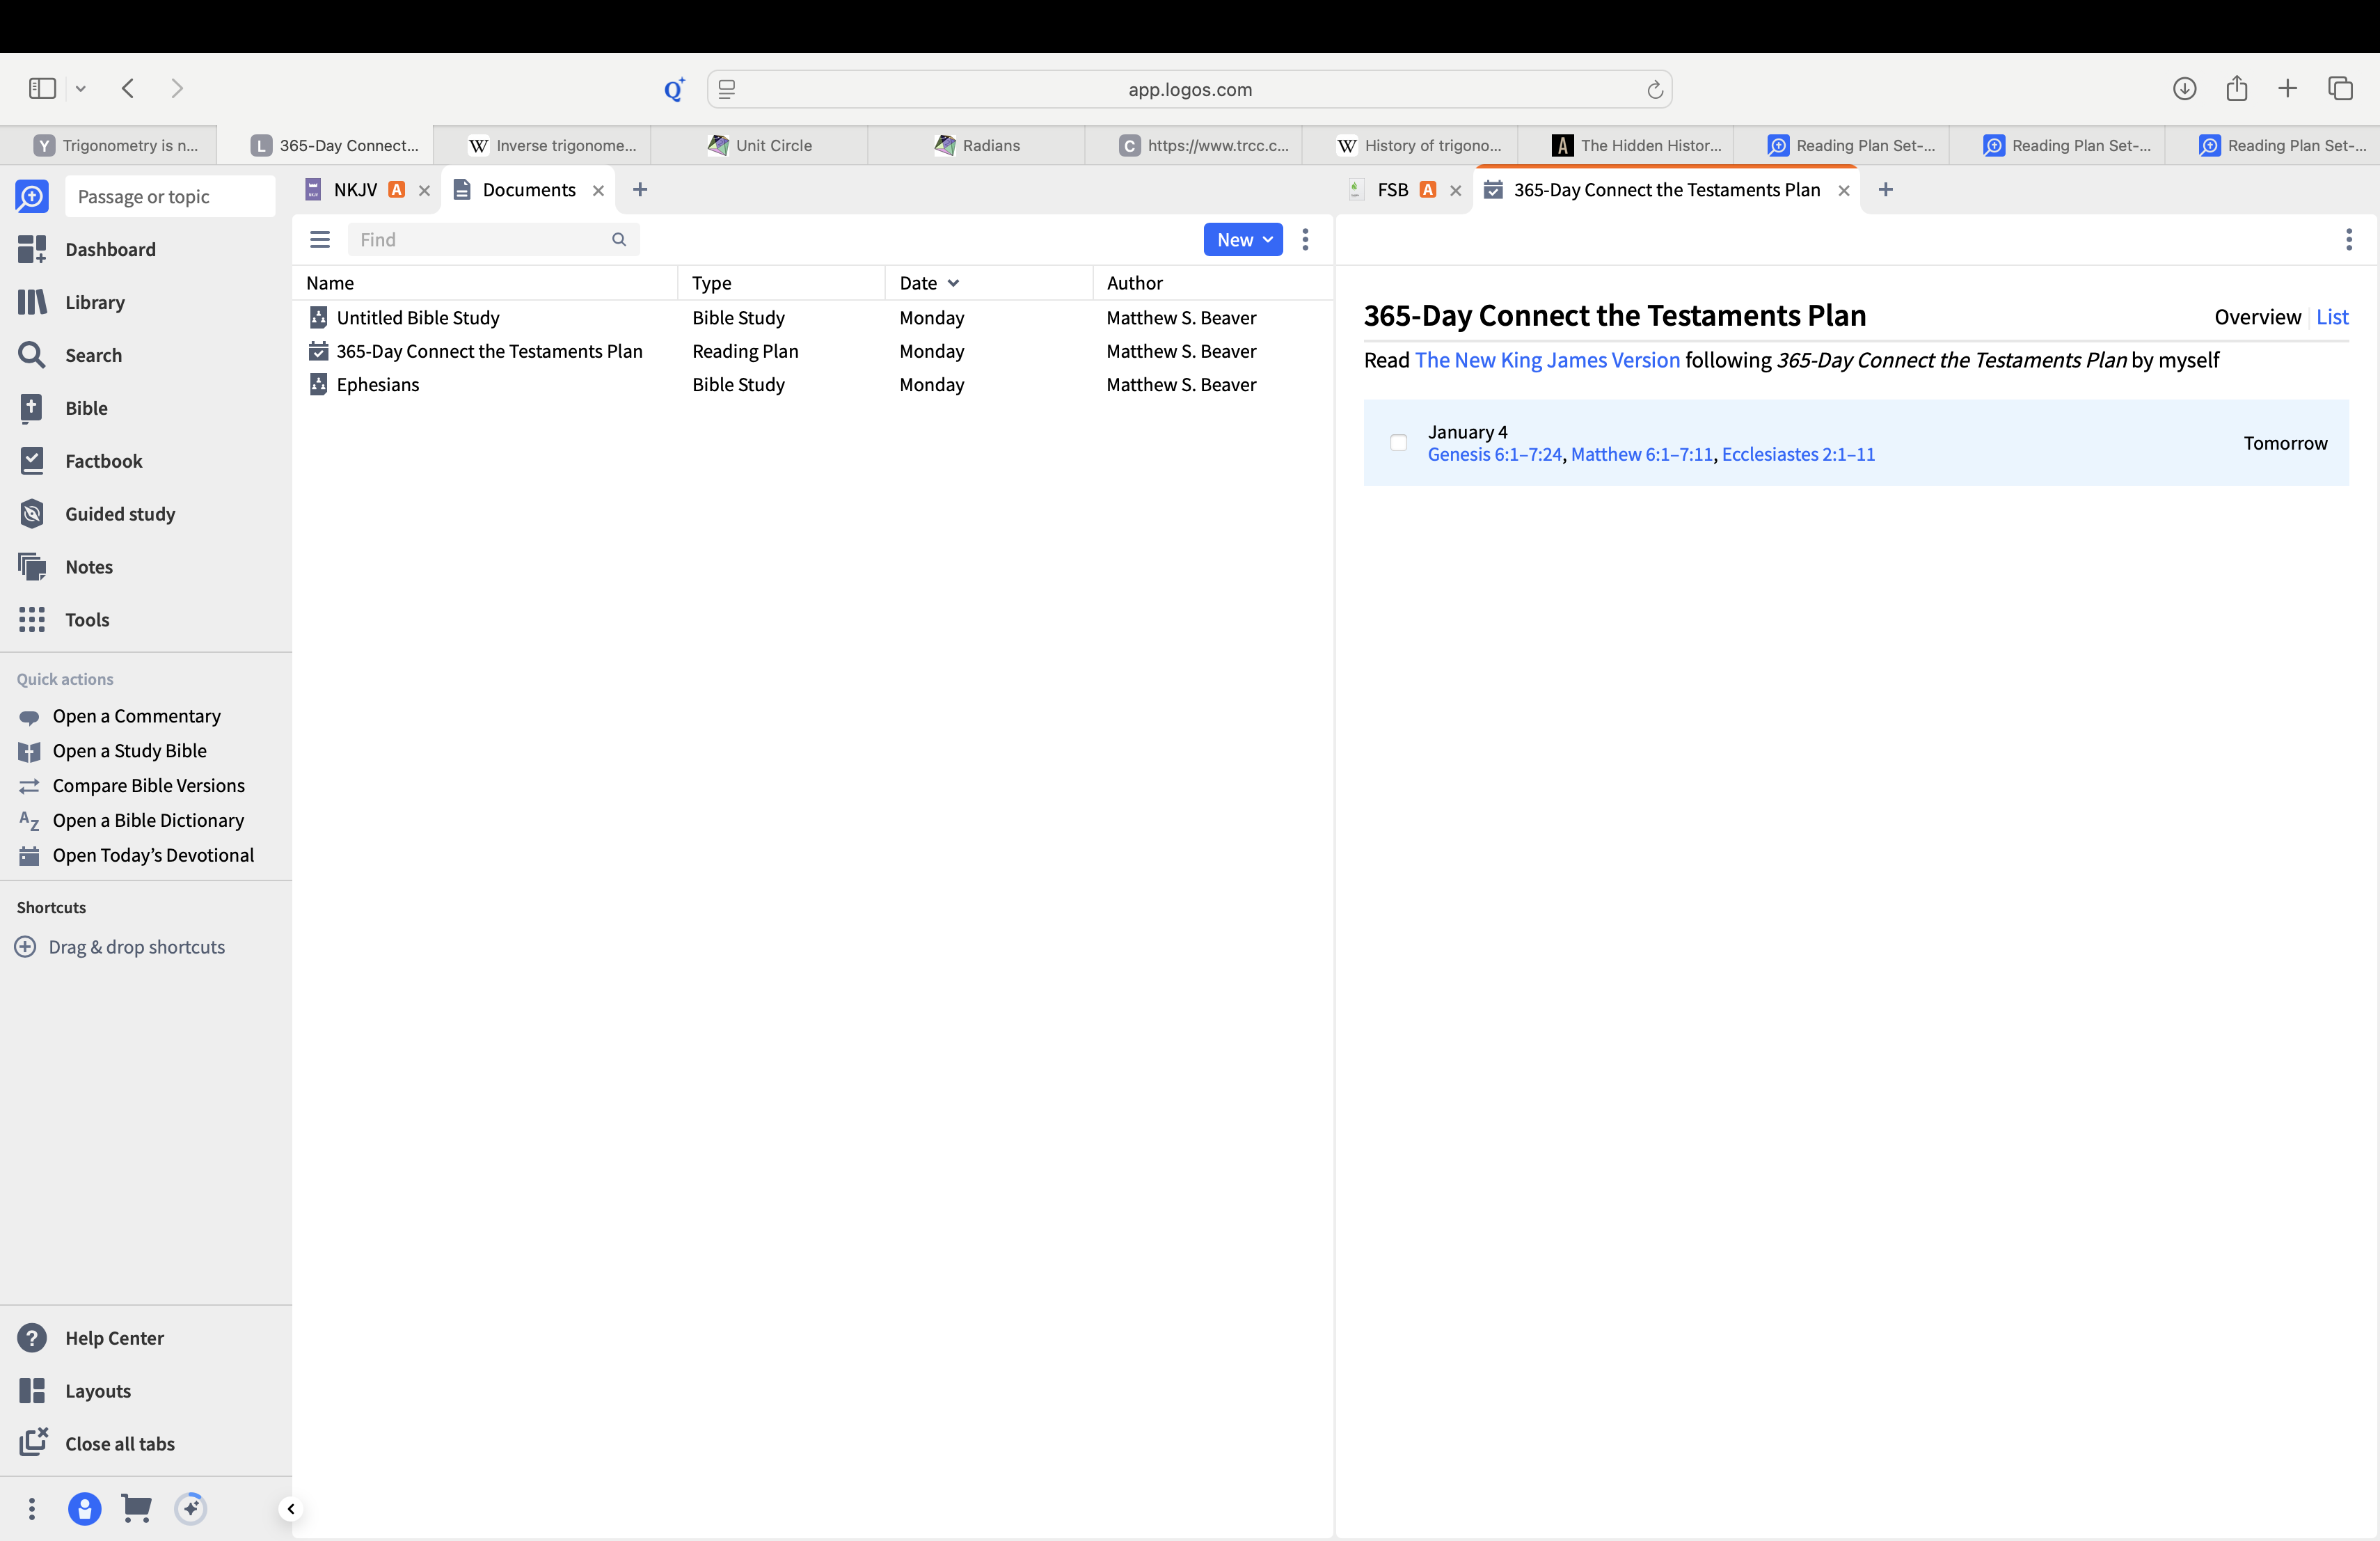Open Safari downloads icon
The width and height of the screenshot is (2380, 1541).
[2184, 89]
